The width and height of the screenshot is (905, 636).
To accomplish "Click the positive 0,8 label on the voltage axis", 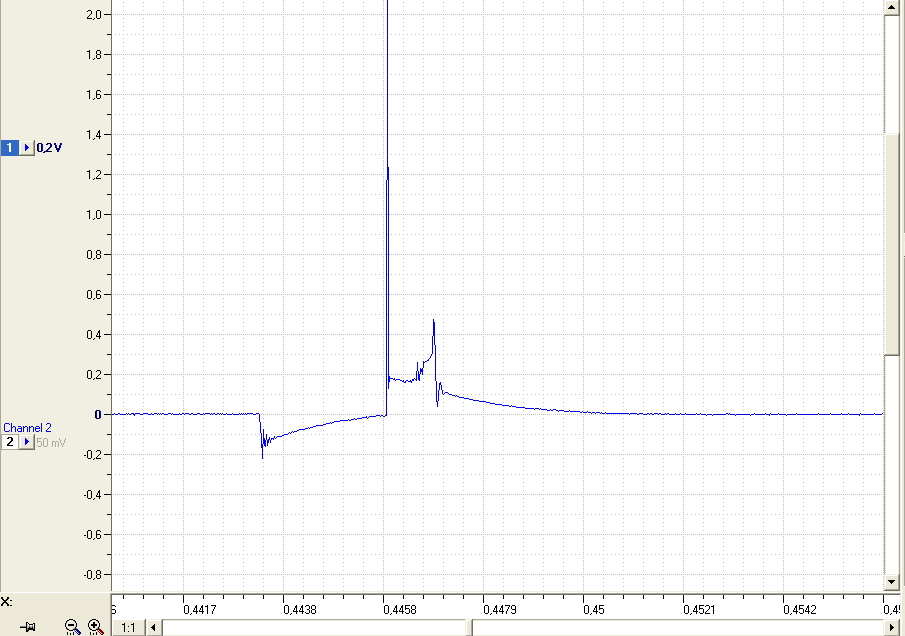I will pyautogui.click(x=94, y=255).
